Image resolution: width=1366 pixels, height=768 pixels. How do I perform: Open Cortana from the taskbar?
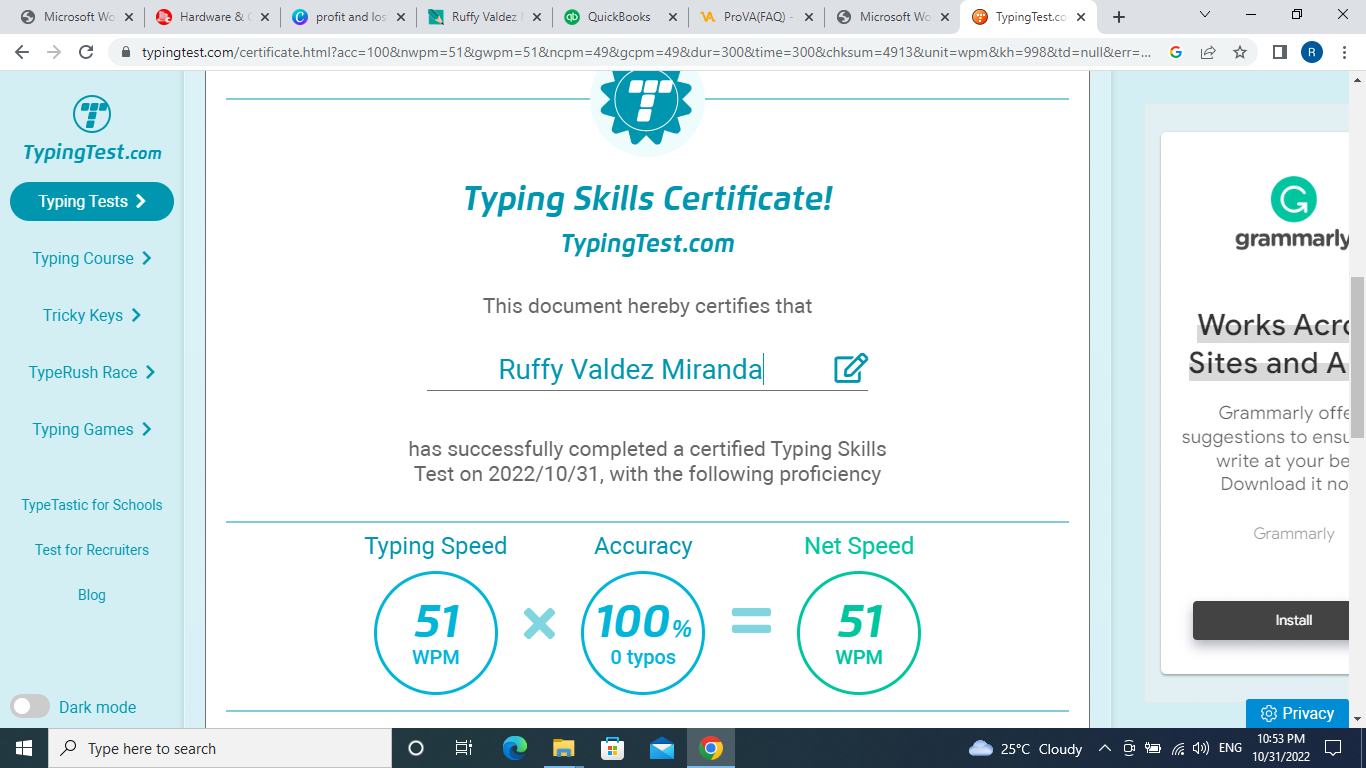(416, 748)
